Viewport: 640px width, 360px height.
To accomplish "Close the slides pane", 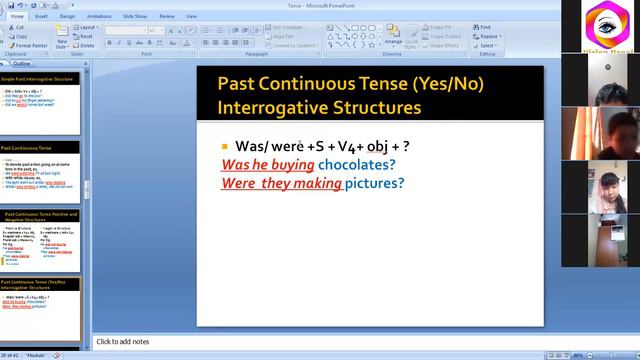I will 85,64.
